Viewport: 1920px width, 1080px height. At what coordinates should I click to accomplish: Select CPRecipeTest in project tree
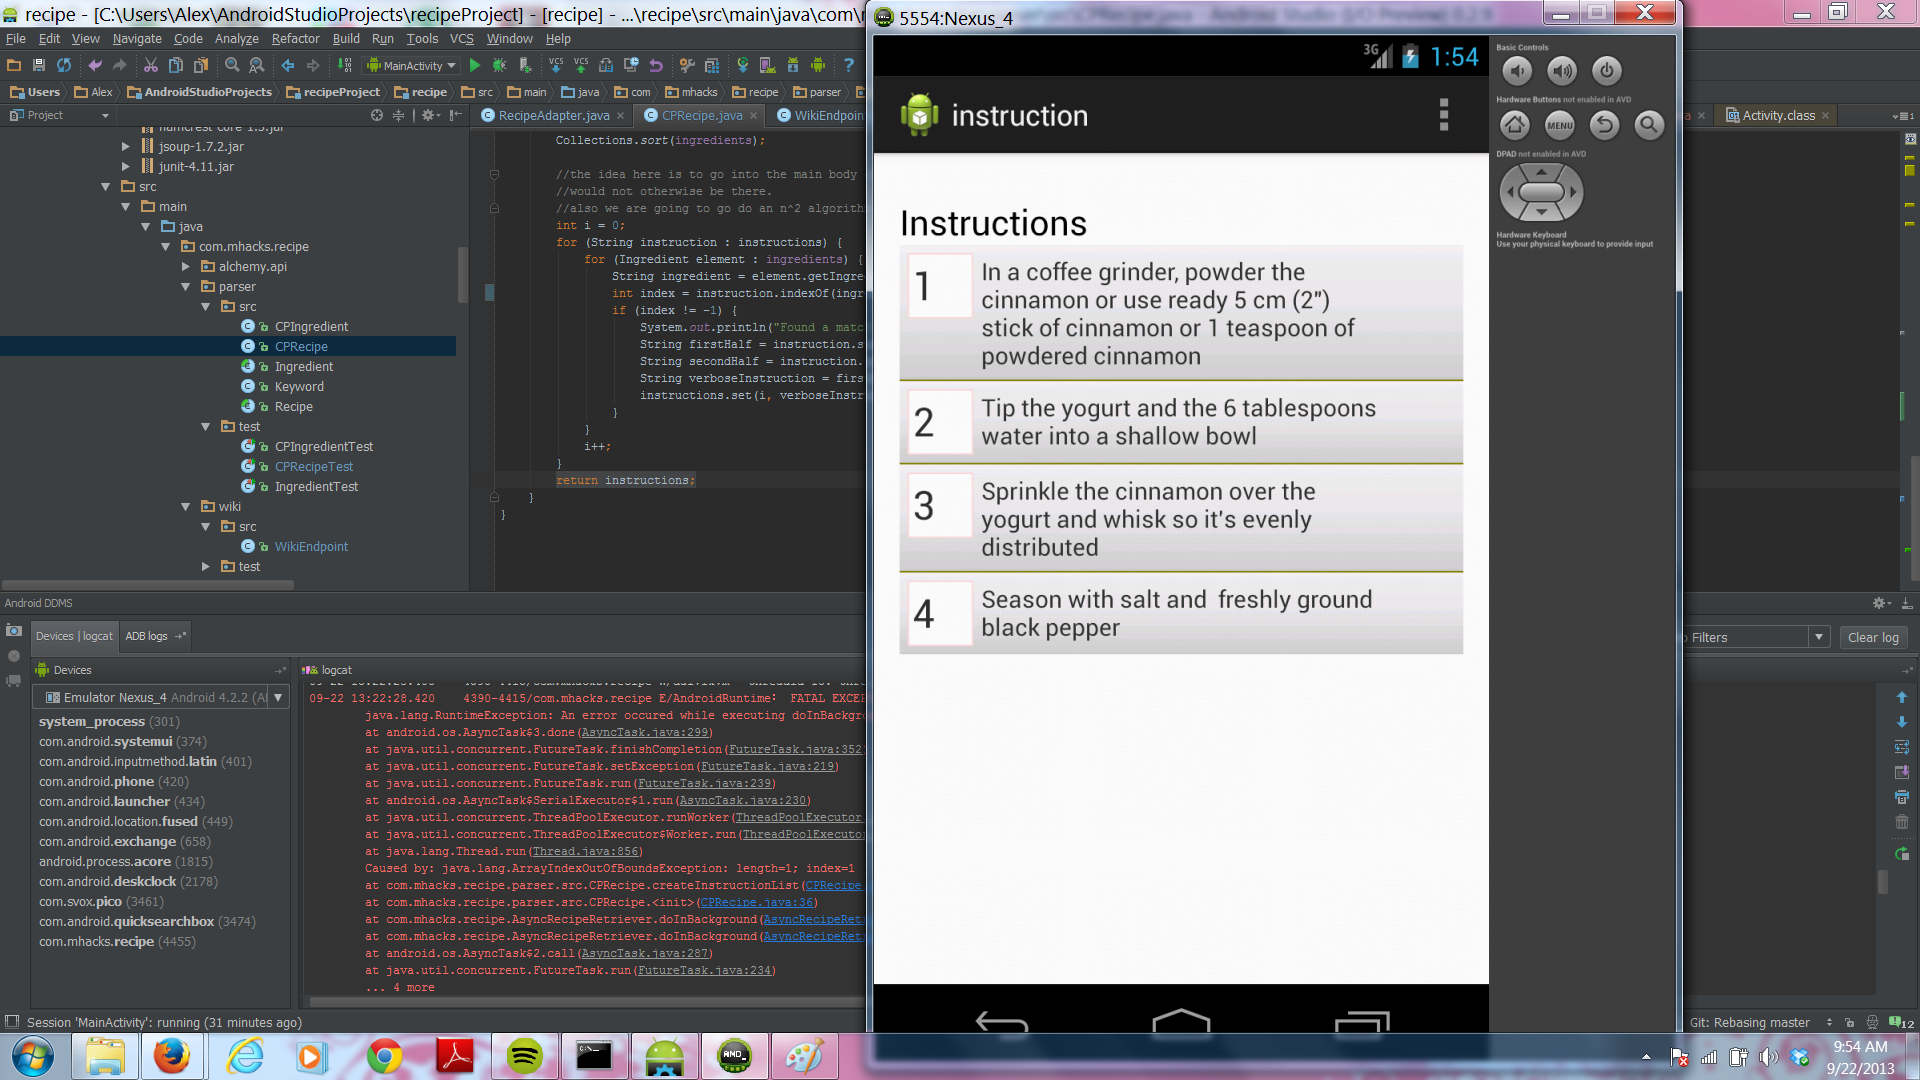313,467
